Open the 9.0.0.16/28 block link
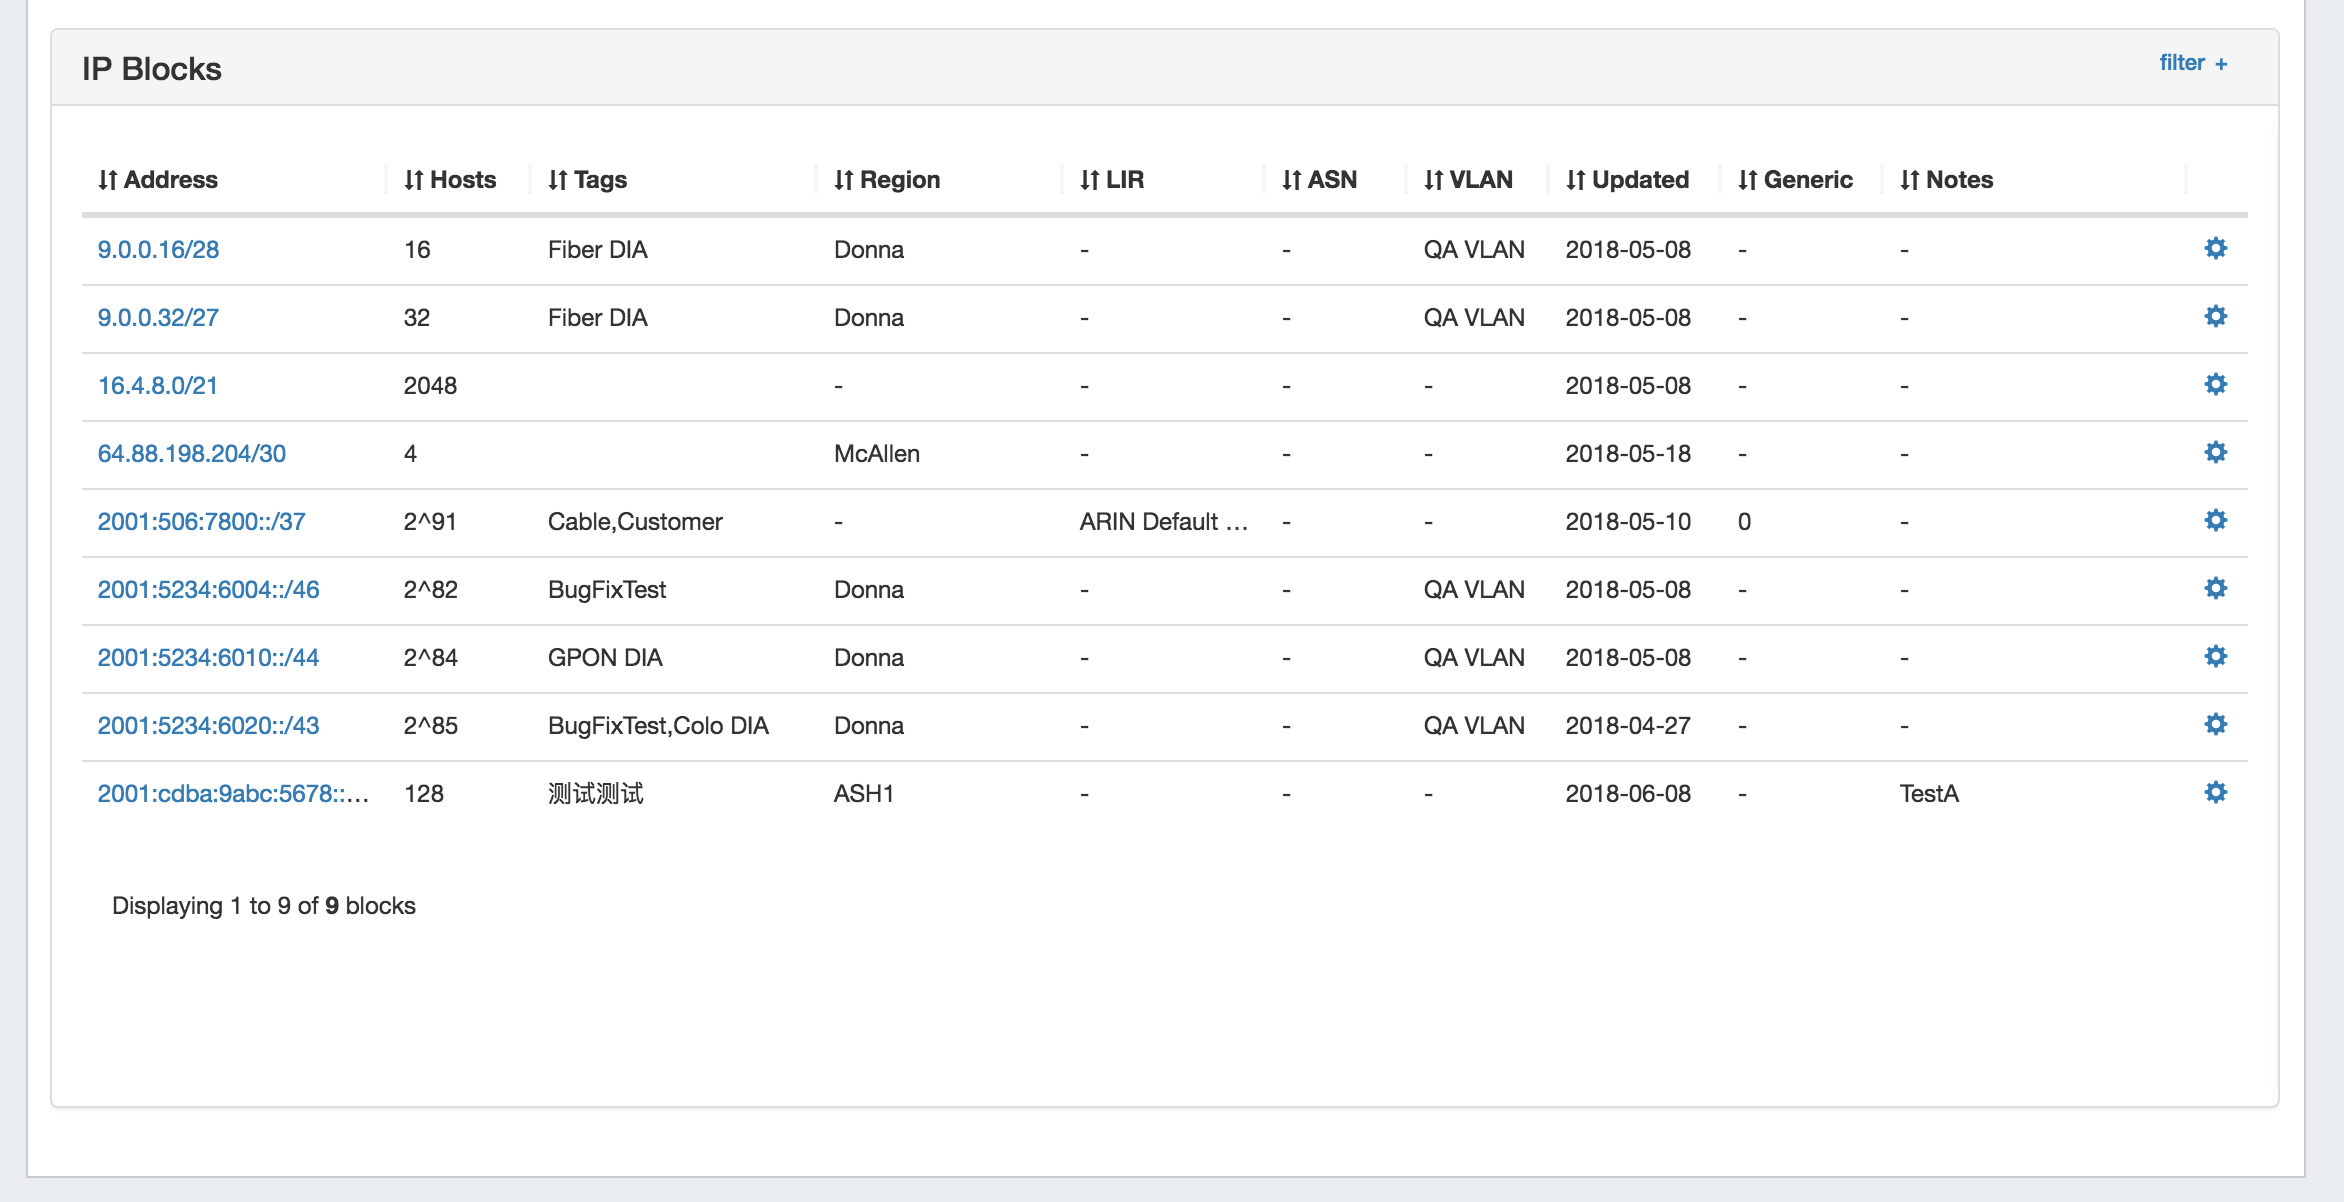This screenshot has width=2344, height=1202. tap(158, 250)
